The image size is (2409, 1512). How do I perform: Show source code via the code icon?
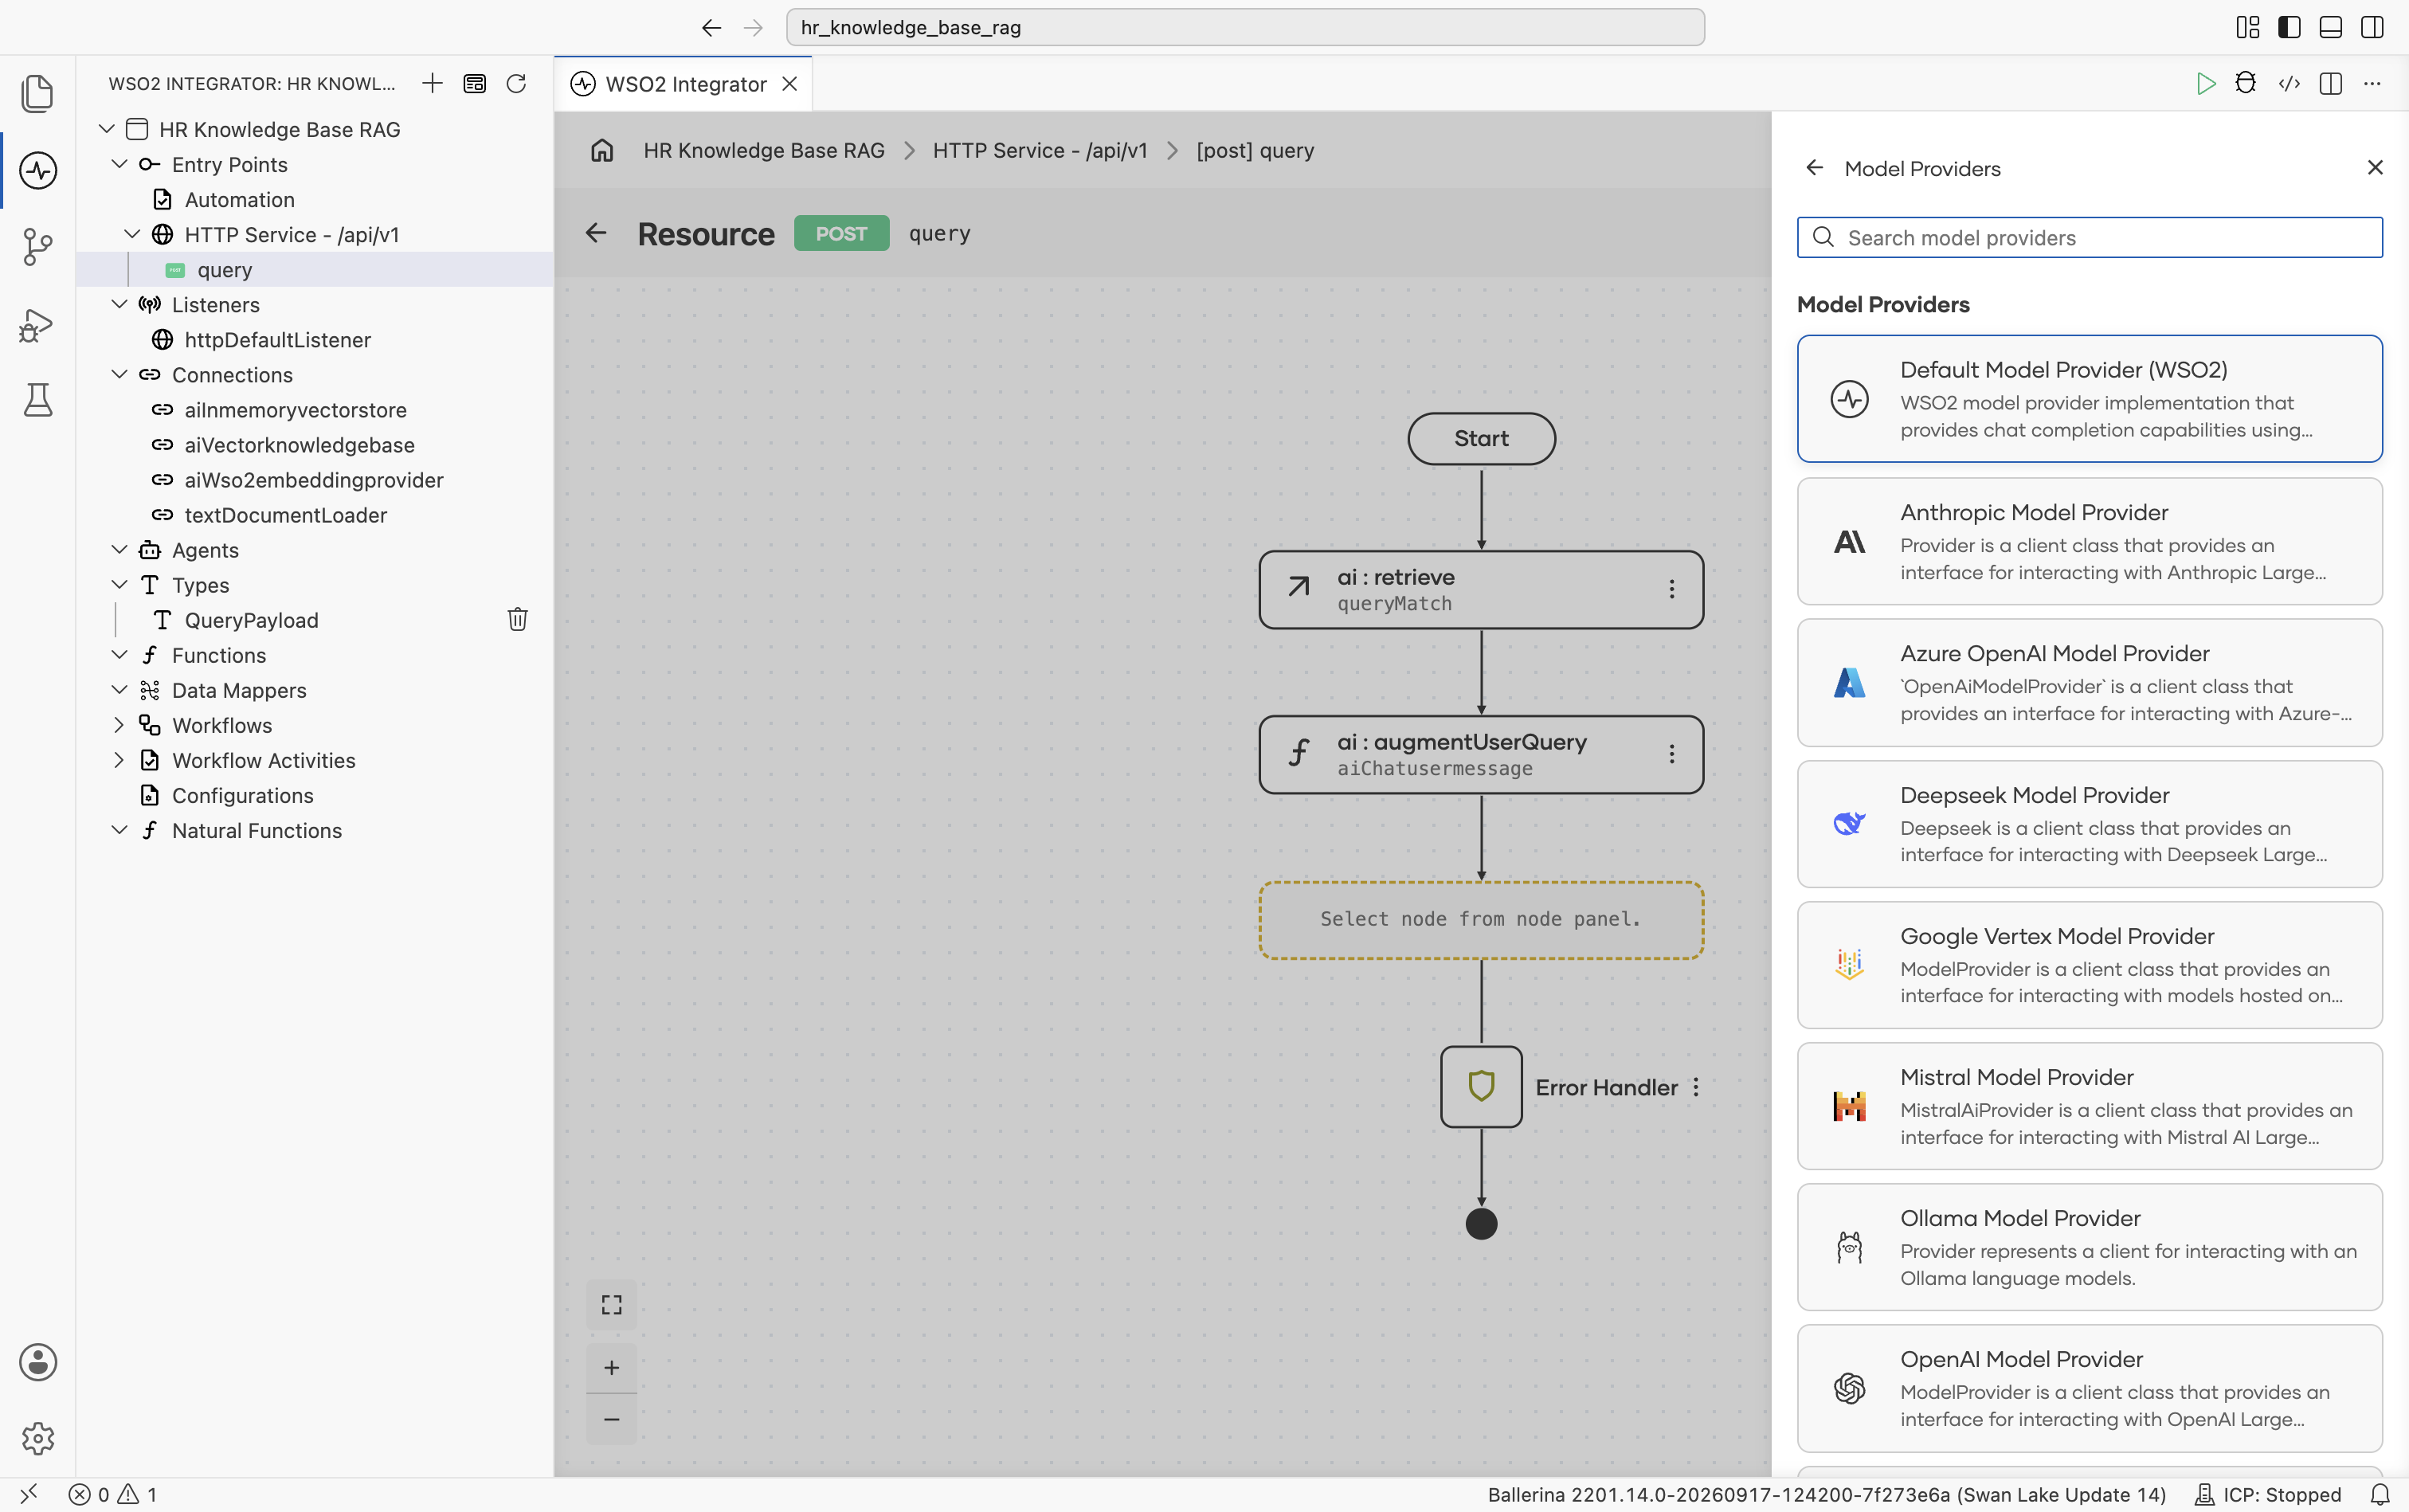[x=2289, y=83]
